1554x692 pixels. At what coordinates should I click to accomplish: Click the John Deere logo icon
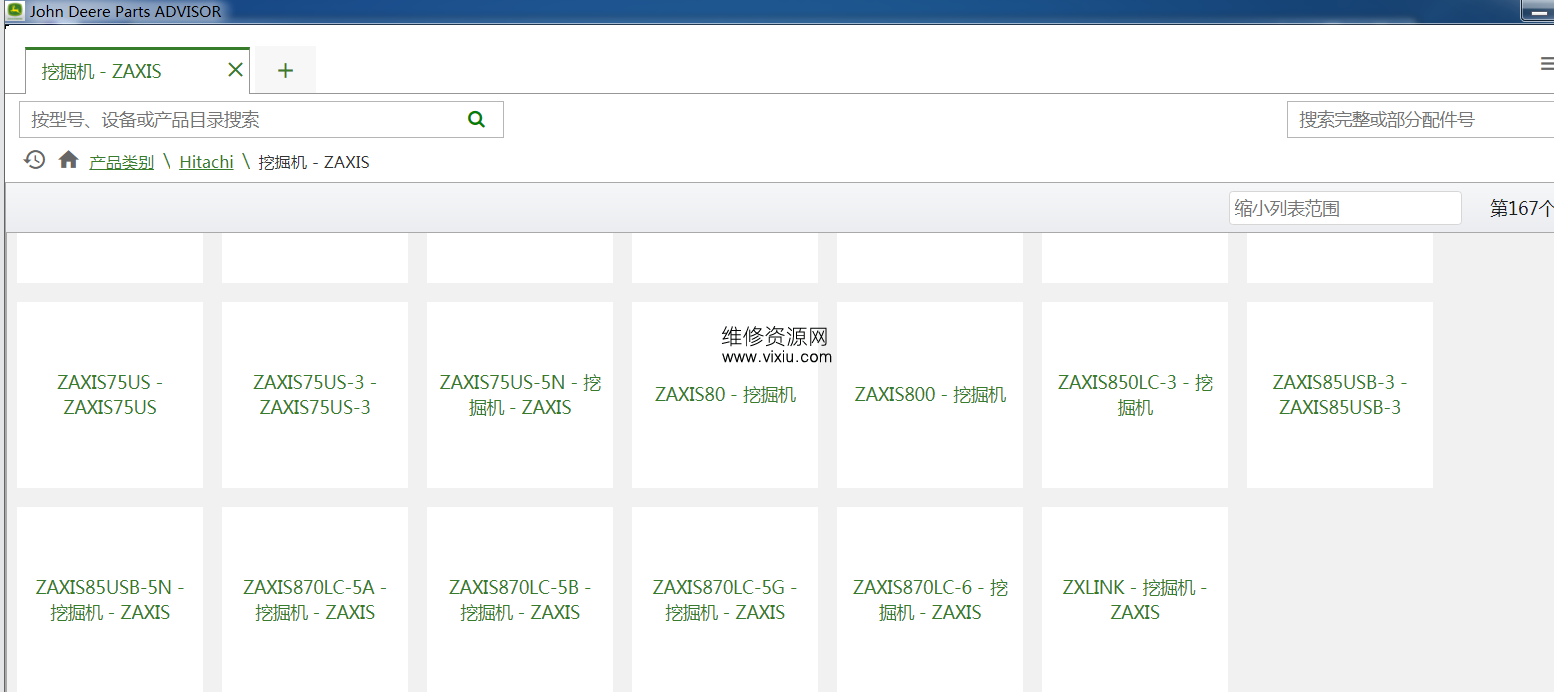pos(15,12)
